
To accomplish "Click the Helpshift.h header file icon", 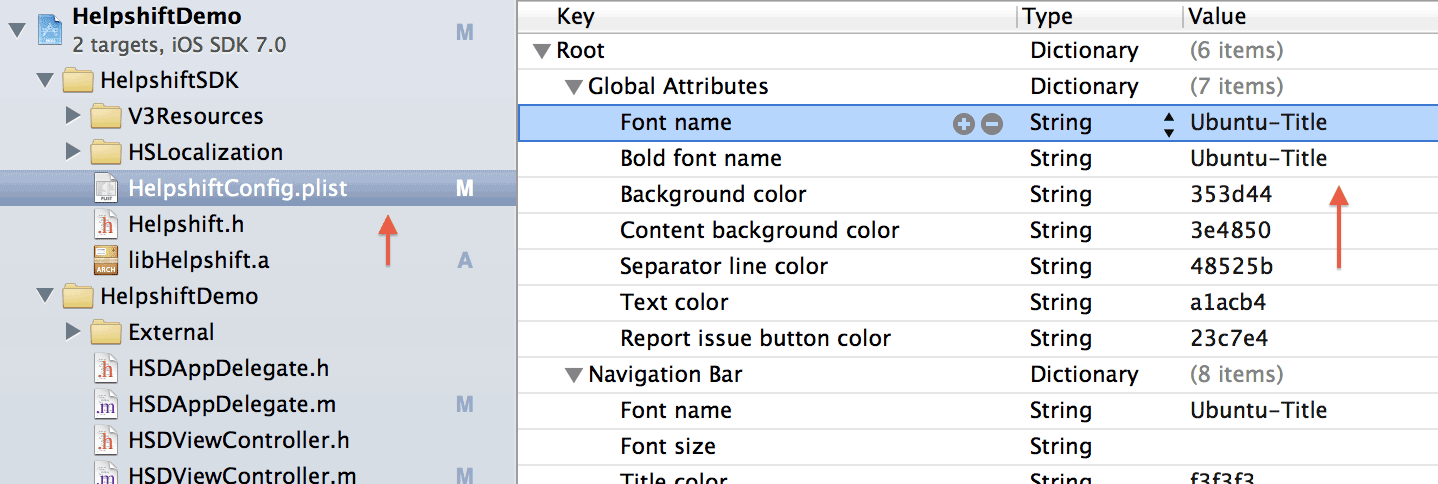I will (106, 224).
